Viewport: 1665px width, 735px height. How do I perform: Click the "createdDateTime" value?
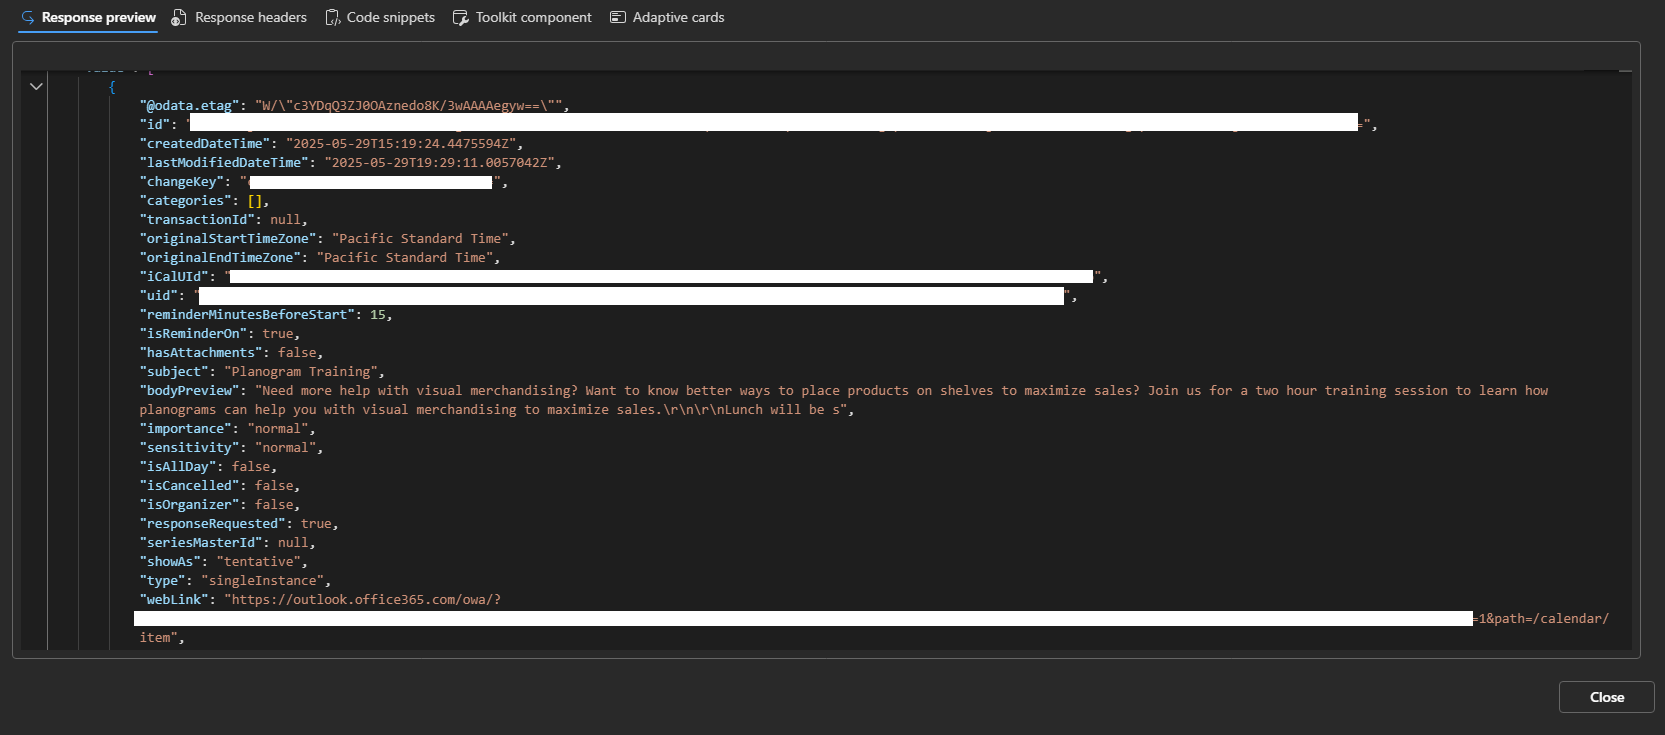401,144
